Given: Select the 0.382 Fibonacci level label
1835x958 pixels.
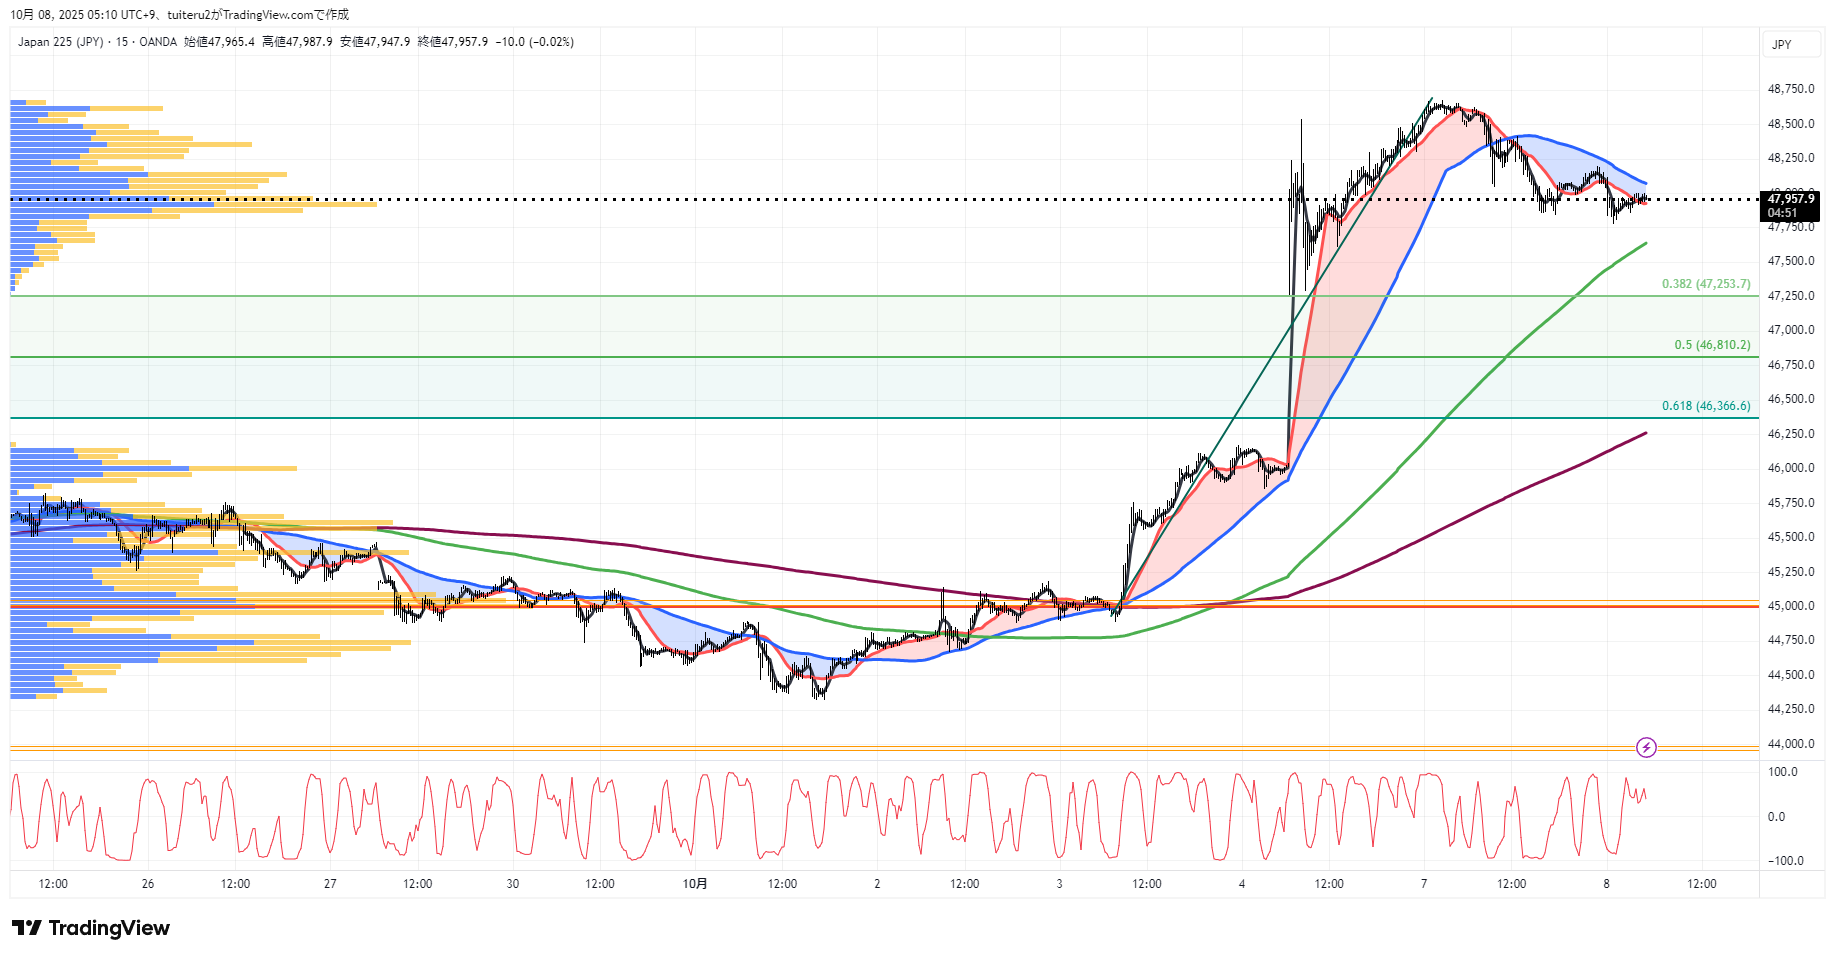Looking at the screenshot, I should pyautogui.click(x=1706, y=284).
